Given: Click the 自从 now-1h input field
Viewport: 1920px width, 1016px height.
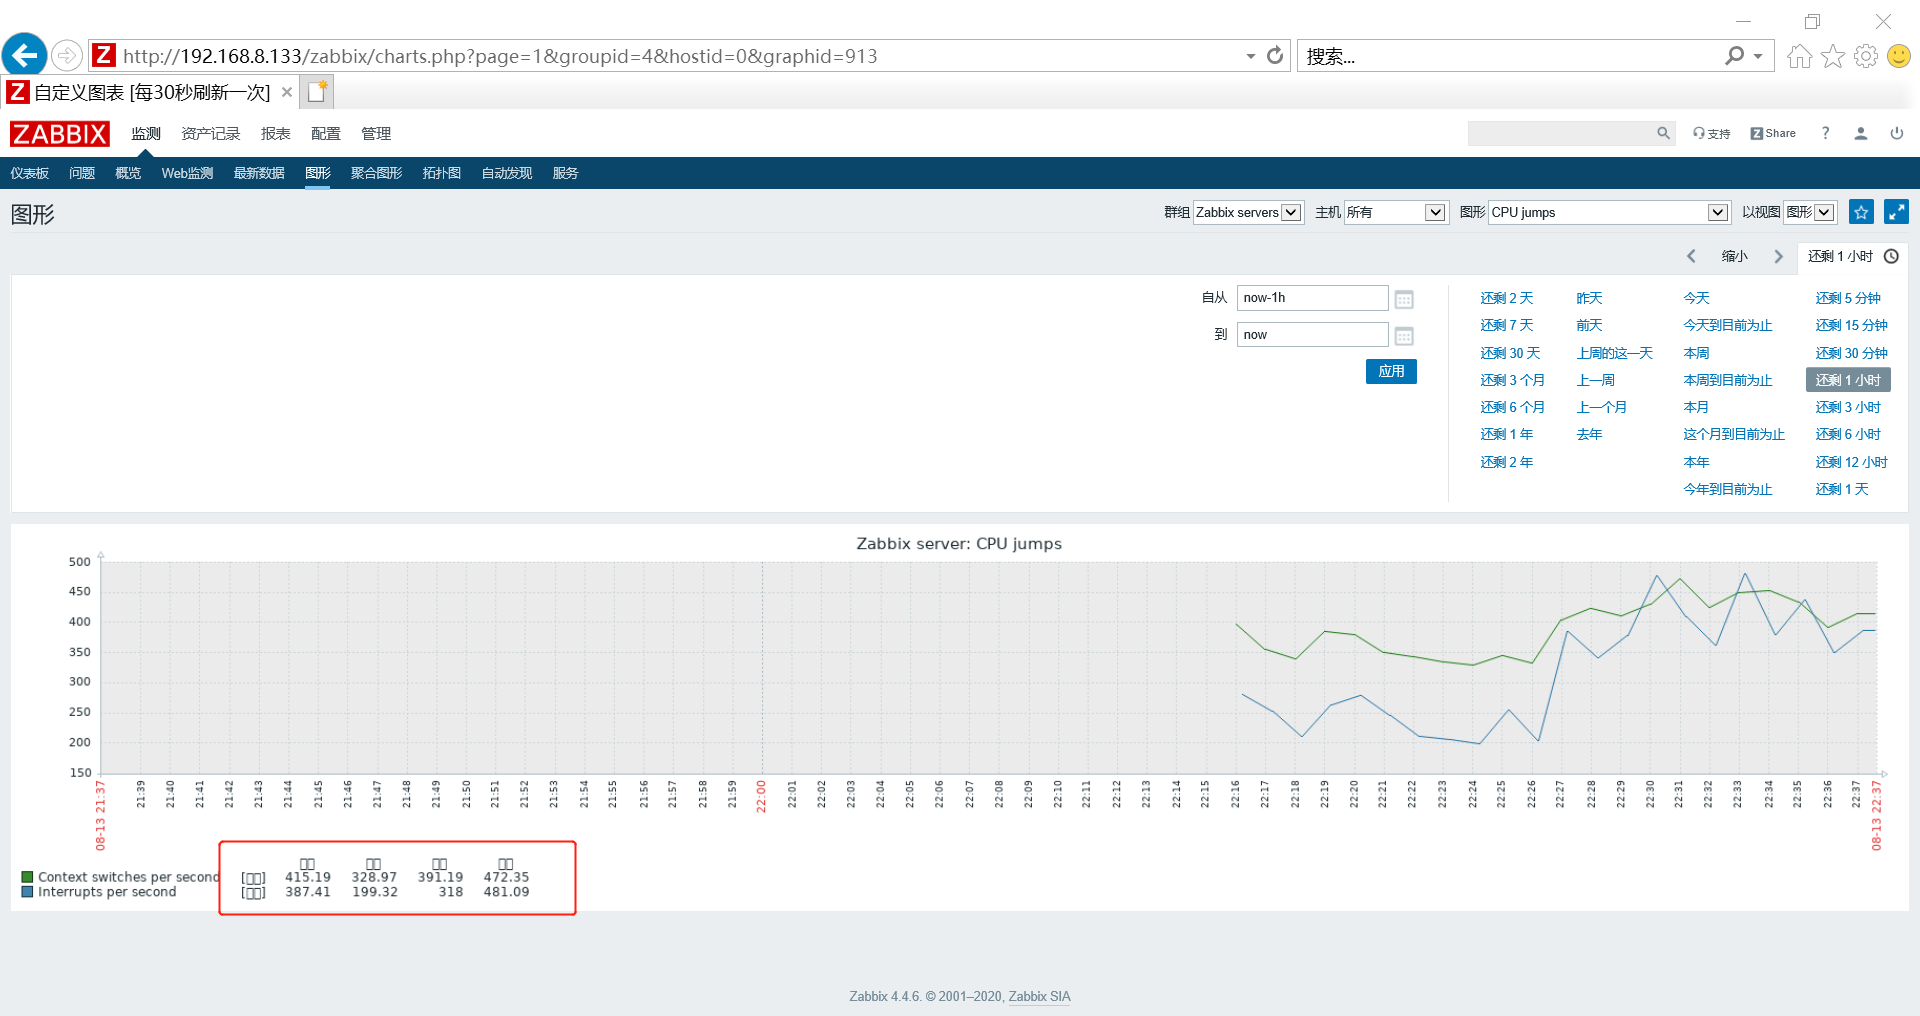Looking at the screenshot, I should tap(1312, 298).
